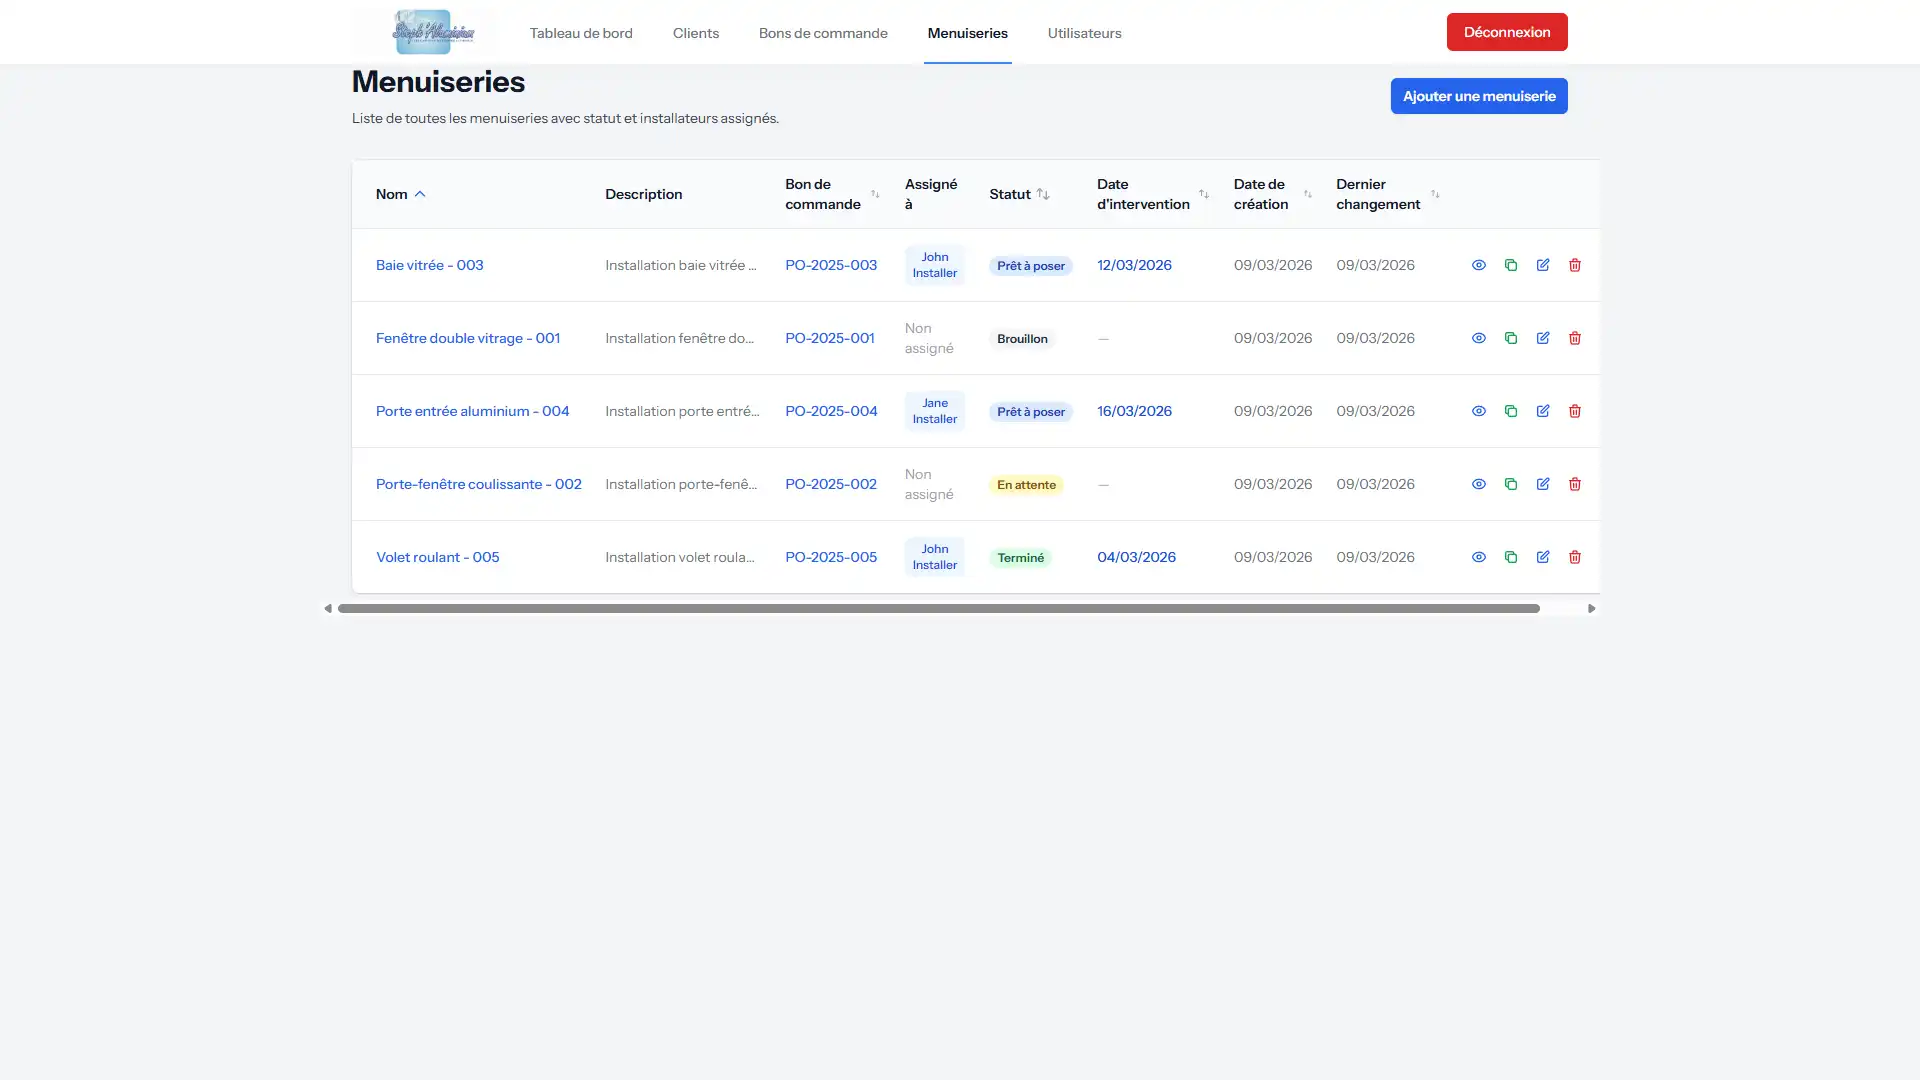Delete the Baie vitrée - 003 row
This screenshot has height=1080, width=1920.
[x=1574, y=265]
